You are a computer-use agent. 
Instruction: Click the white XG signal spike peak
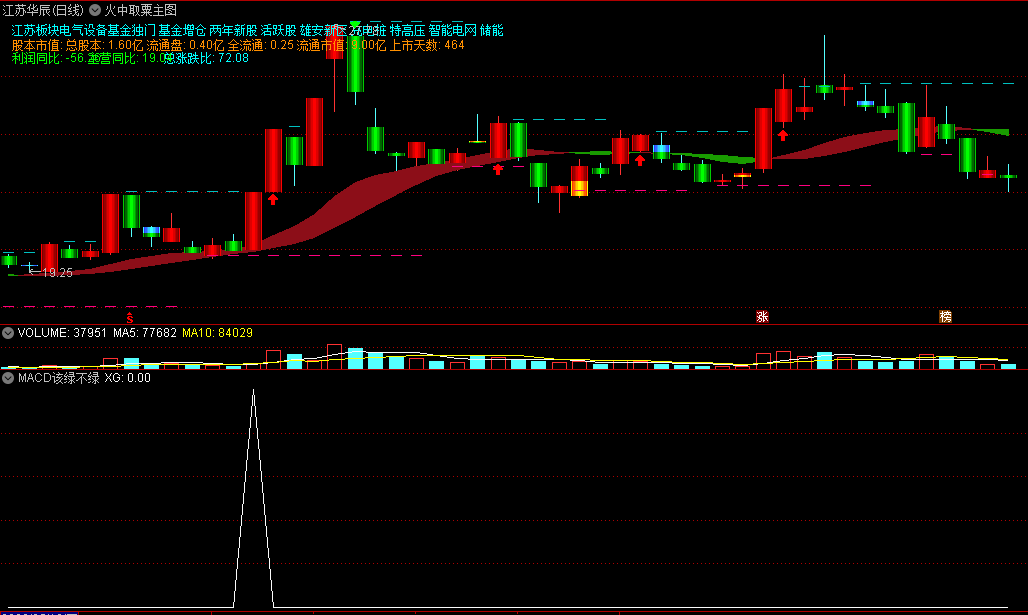click(254, 391)
